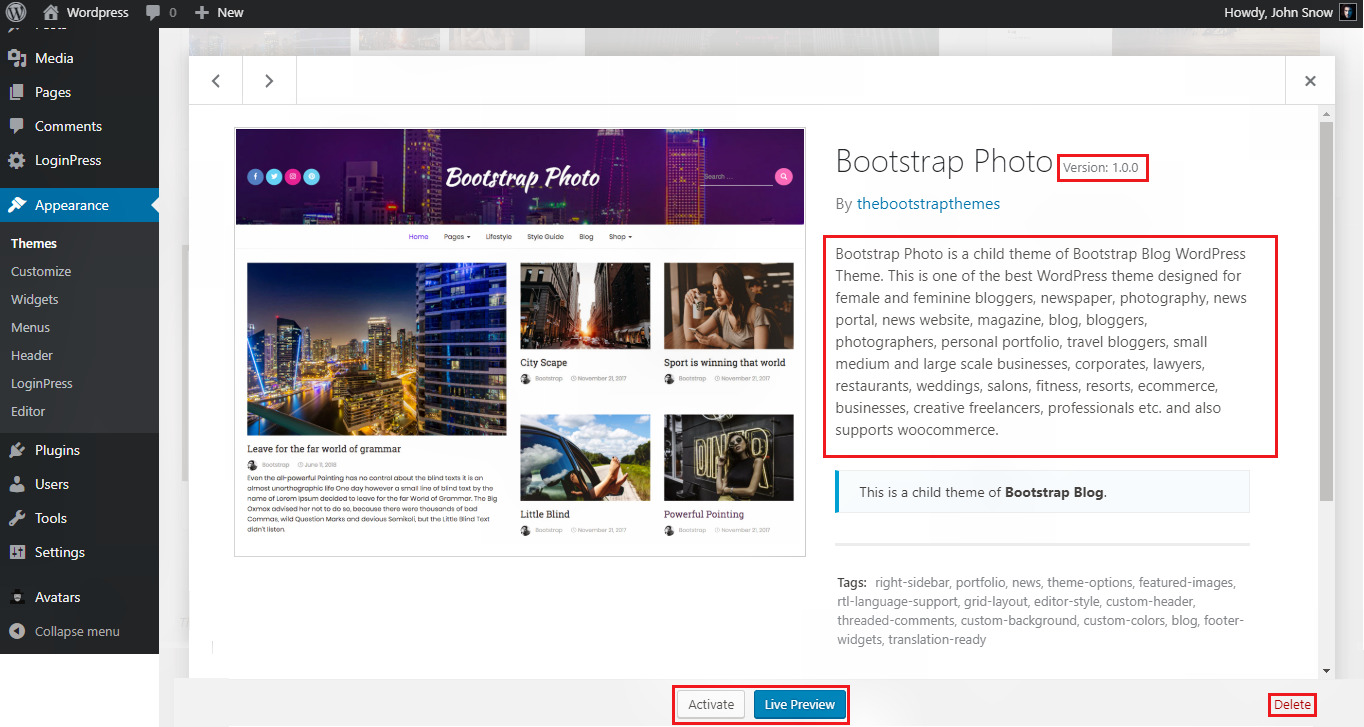Open Menus submenu item
The height and width of the screenshot is (727, 1364).
[x=31, y=327]
